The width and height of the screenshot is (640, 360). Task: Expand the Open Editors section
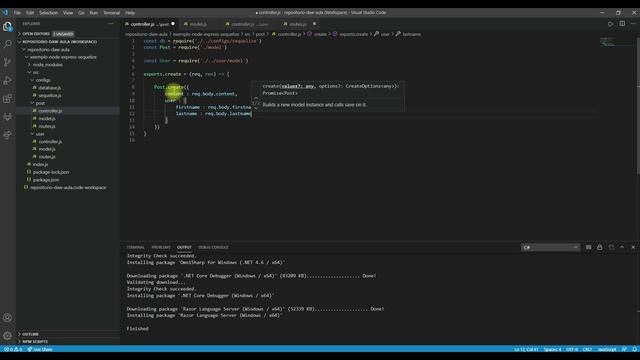pos(35,34)
